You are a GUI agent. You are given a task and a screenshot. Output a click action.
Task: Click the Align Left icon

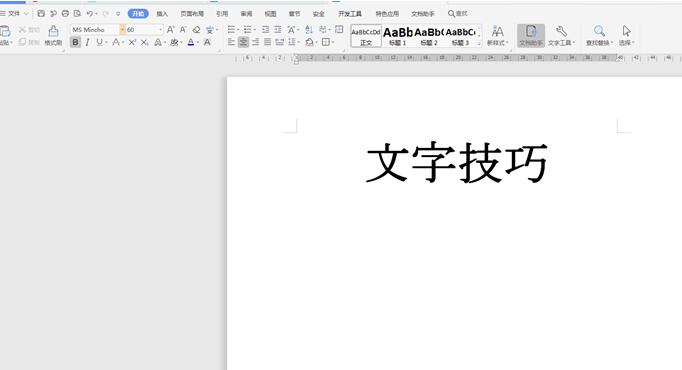tap(231, 42)
